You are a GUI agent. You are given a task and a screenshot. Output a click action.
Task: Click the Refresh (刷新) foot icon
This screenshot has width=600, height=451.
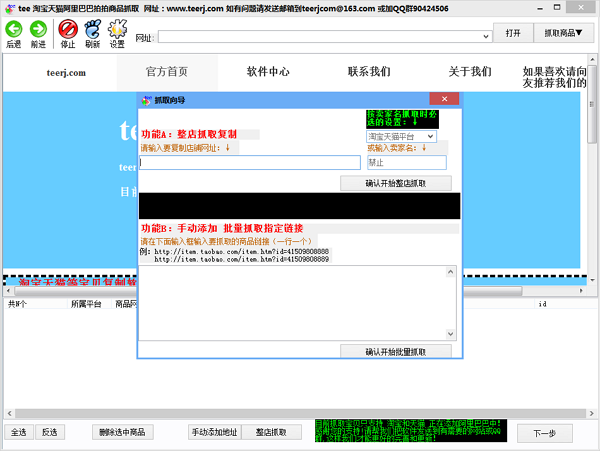[93, 29]
